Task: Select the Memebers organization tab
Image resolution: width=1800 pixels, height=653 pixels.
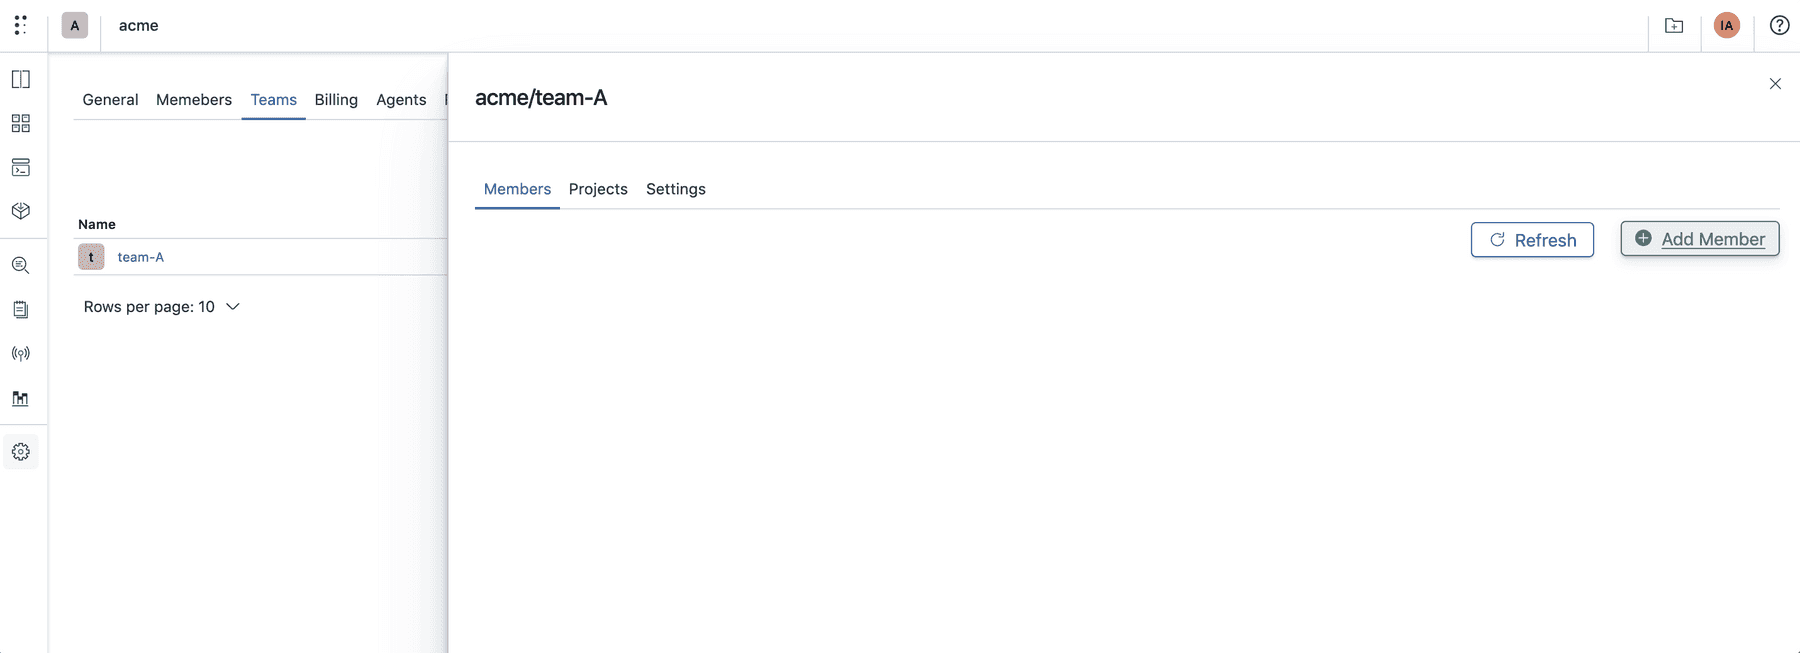Action: click(x=193, y=99)
